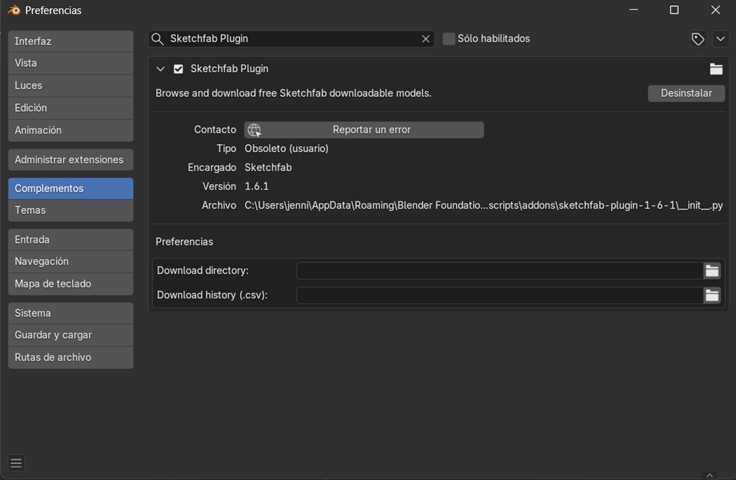Image resolution: width=736 pixels, height=480 pixels.
Task: Open the hamburger preferences menu
Action: pos(16,463)
